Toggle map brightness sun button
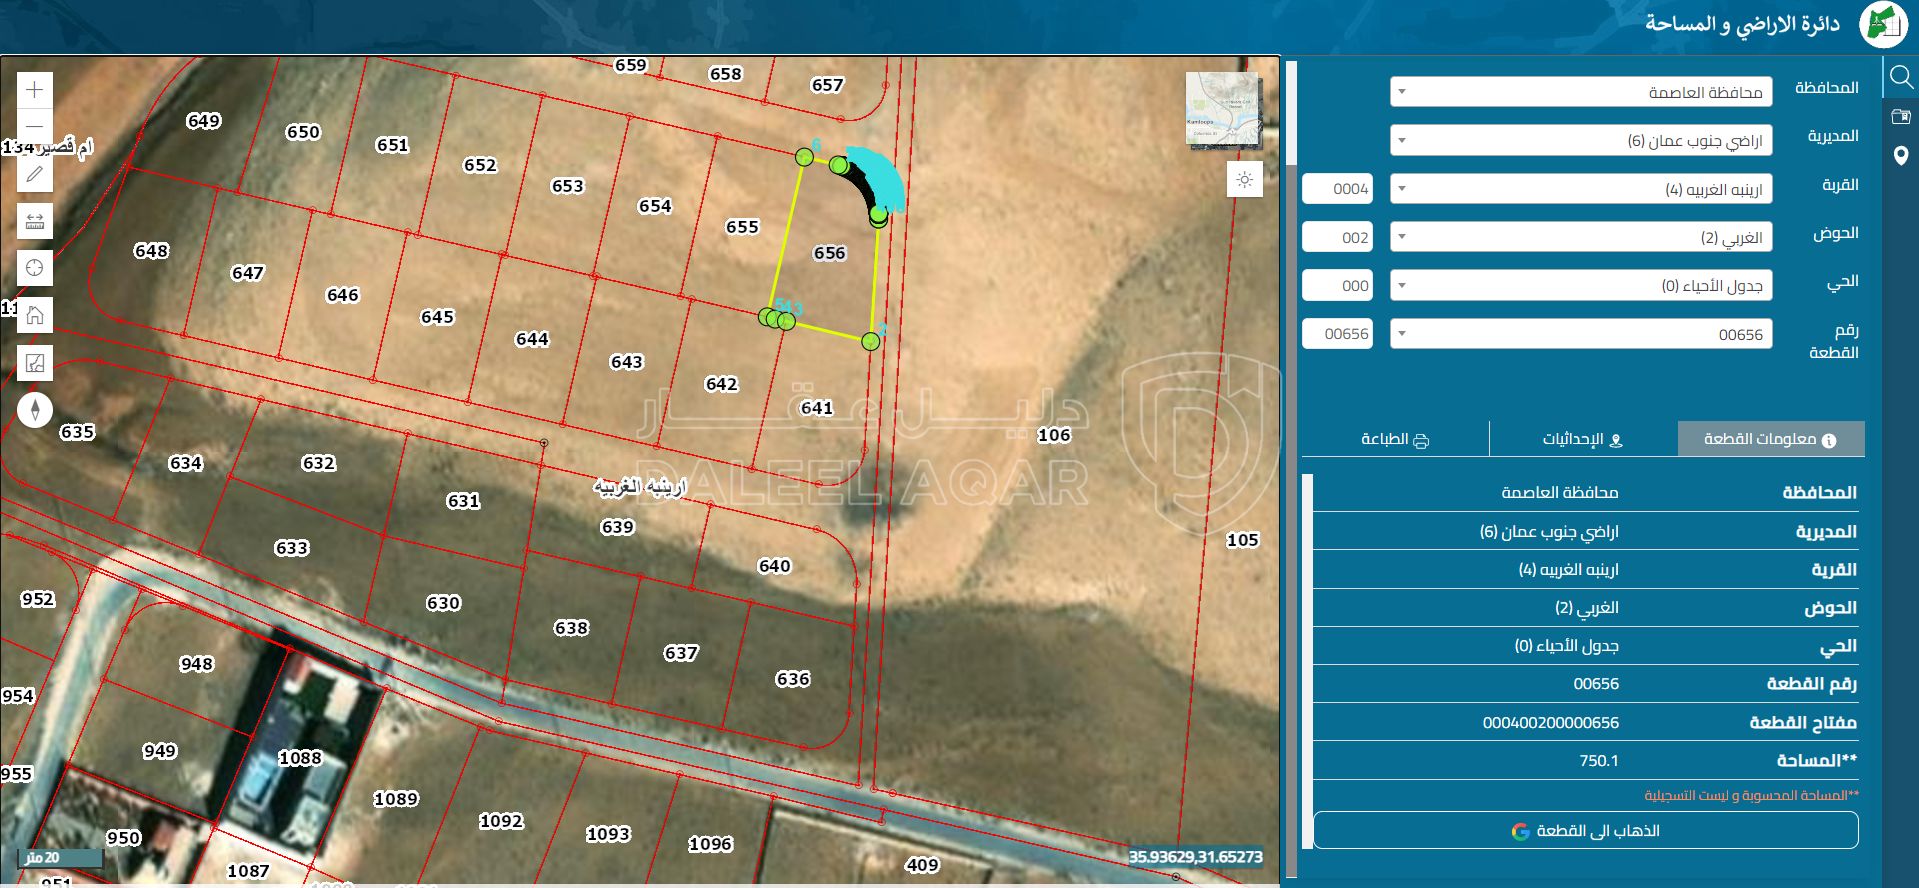This screenshot has width=1919, height=888. click(x=1245, y=180)
